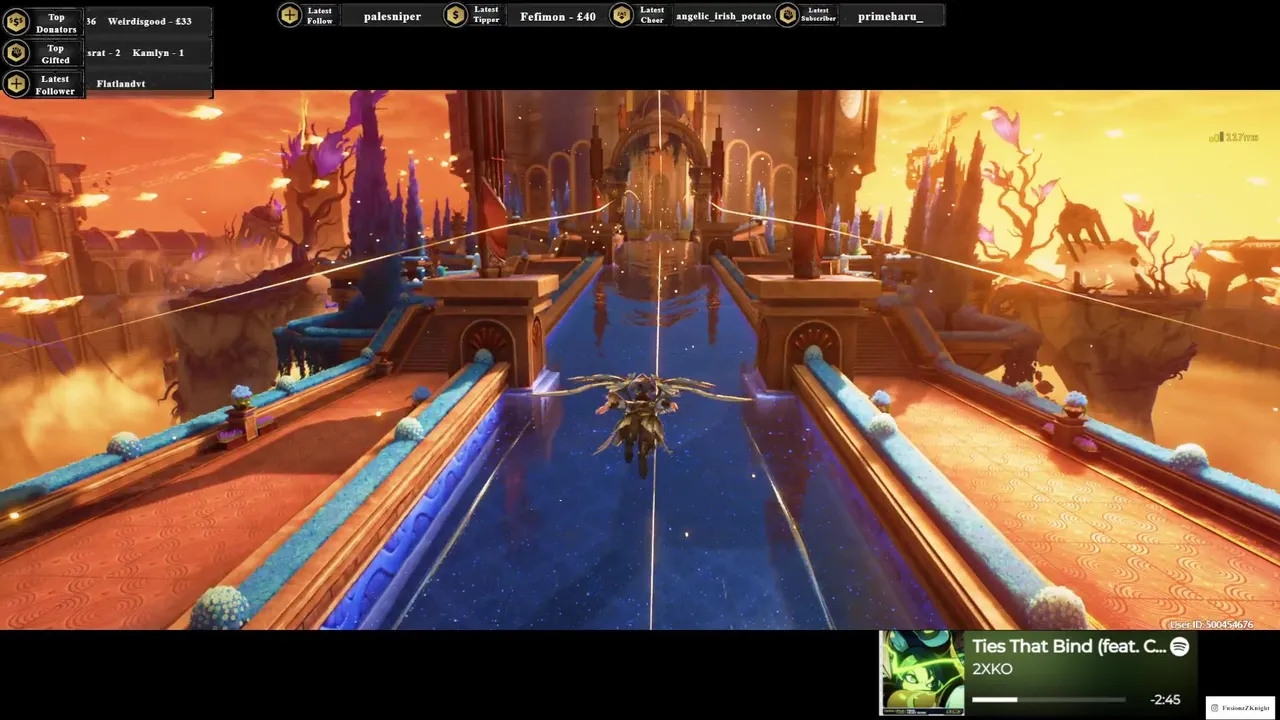
Task: Select the Latest Subscriber label
Action: click(818, 15)
